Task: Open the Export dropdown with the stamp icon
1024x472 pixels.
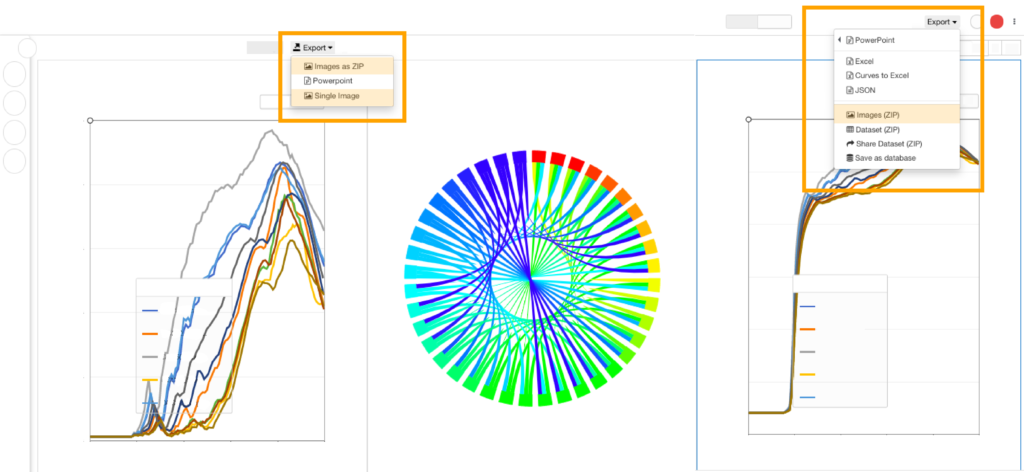Action: [313, 48]
